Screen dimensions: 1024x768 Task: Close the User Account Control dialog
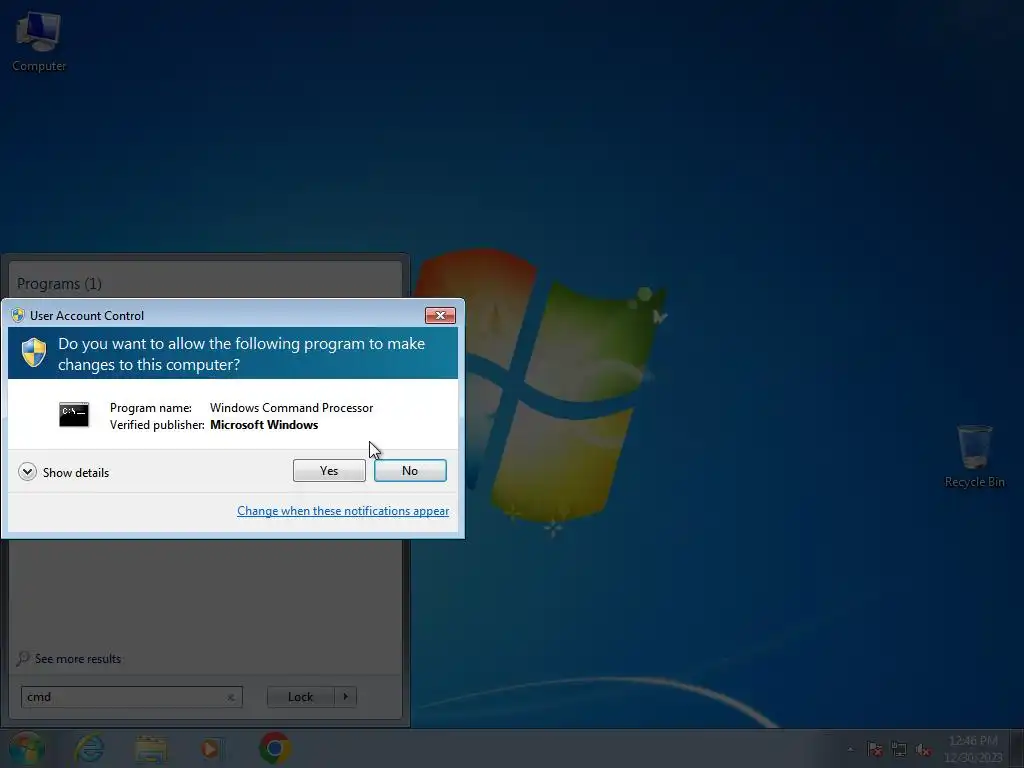(440, 315)
